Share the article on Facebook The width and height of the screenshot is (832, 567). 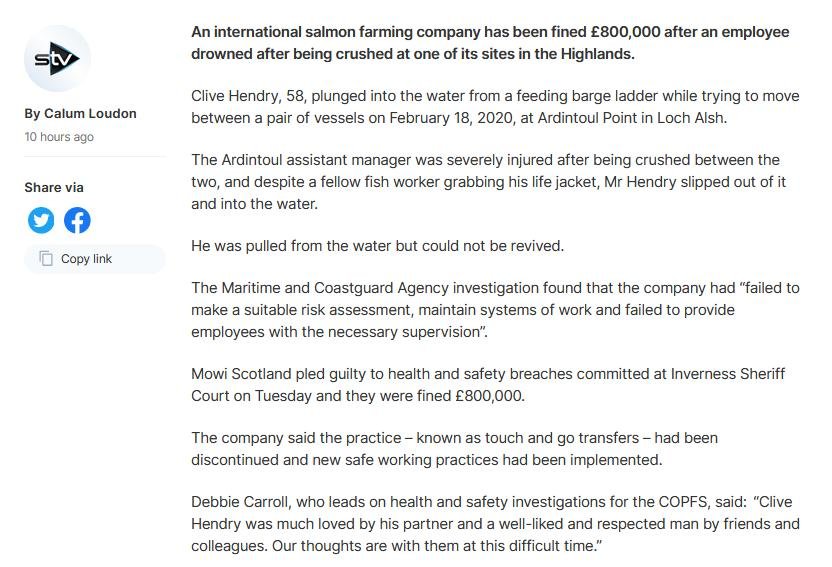pos(77,220)
